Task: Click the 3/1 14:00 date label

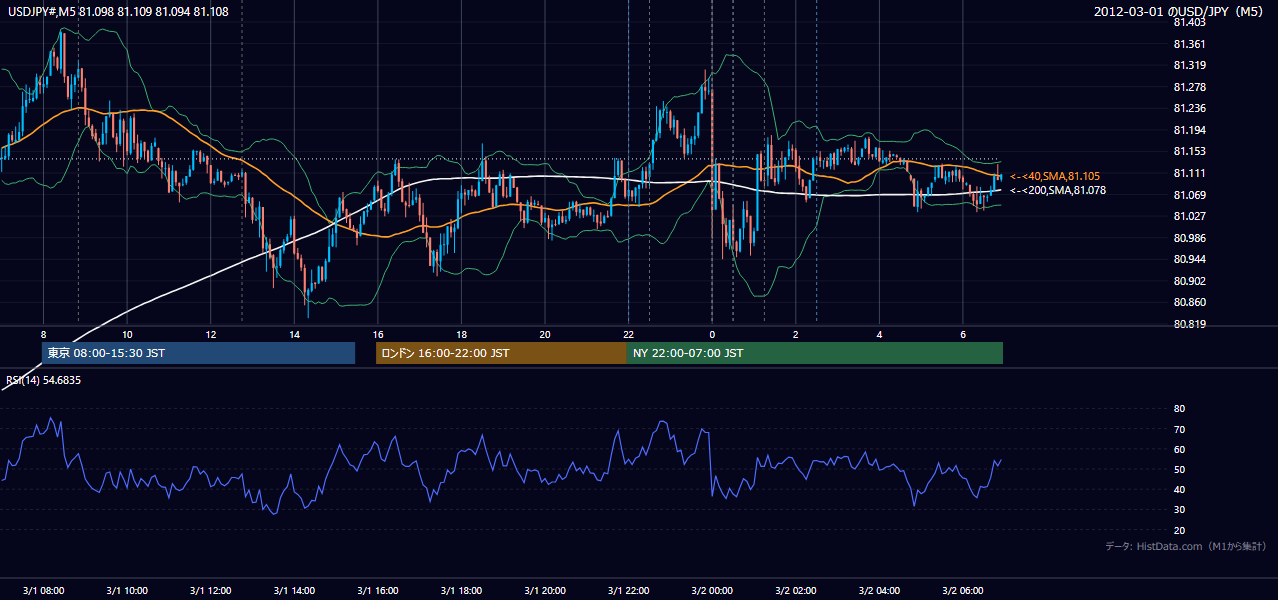Action: 294,591
